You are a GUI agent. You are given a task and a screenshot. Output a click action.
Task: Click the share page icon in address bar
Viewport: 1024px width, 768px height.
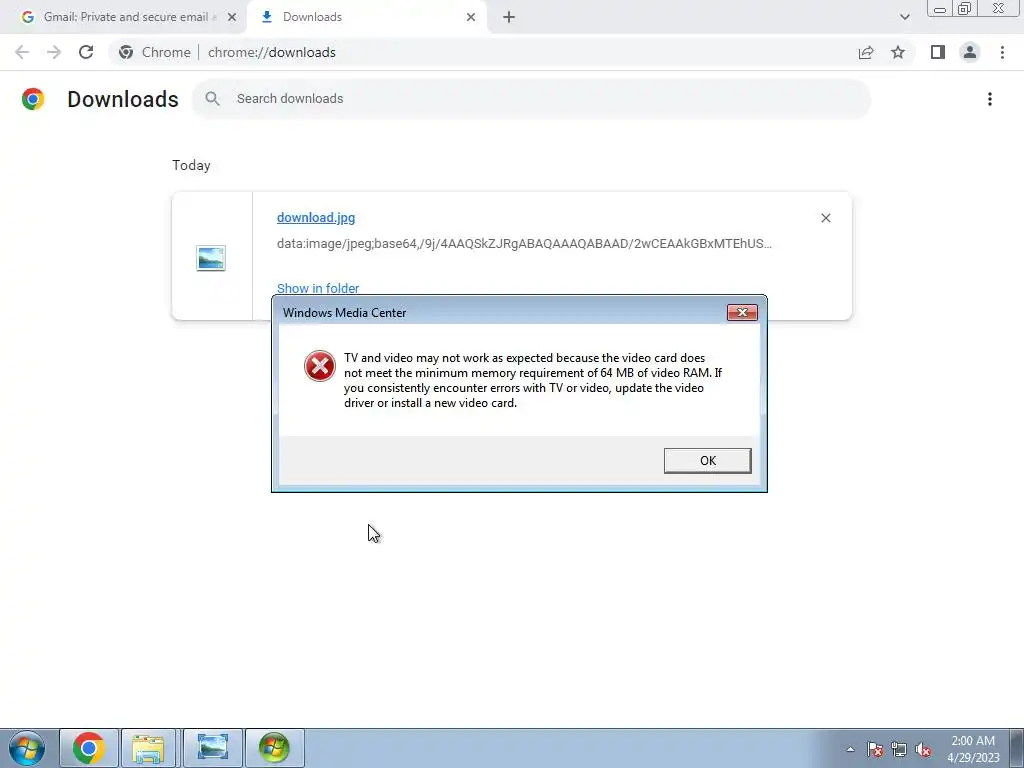[866, 52]
